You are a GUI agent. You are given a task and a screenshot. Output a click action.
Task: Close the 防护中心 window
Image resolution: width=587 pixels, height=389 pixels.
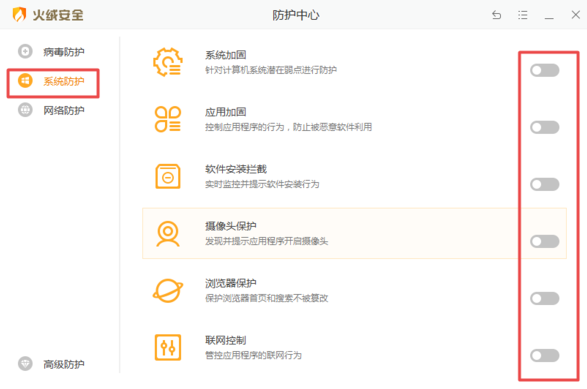pos(576,15)
